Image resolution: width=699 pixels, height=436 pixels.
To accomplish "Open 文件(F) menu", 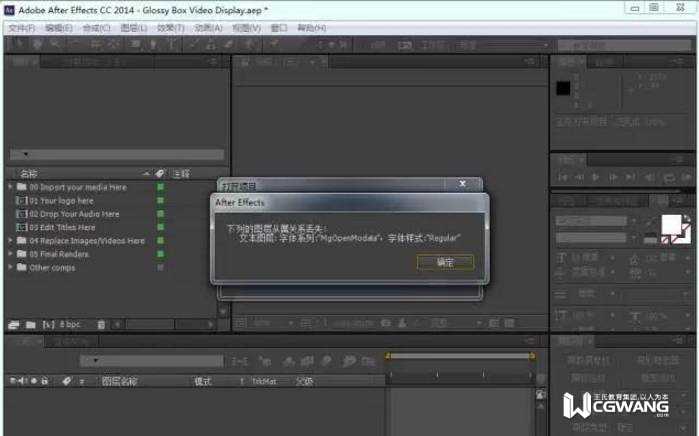I will click(x=21, y=28).
